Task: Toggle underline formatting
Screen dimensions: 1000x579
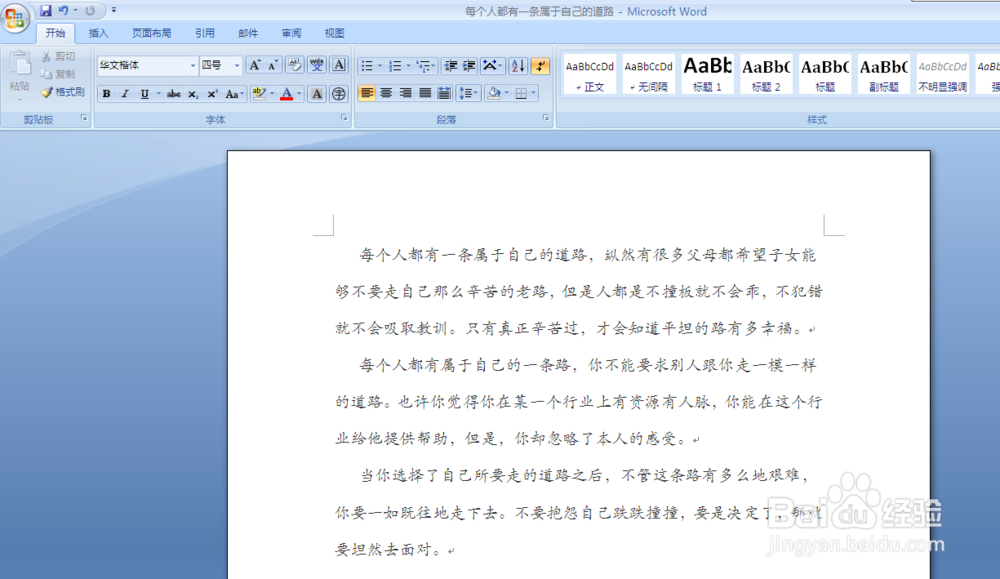Action: click(144, 93)
